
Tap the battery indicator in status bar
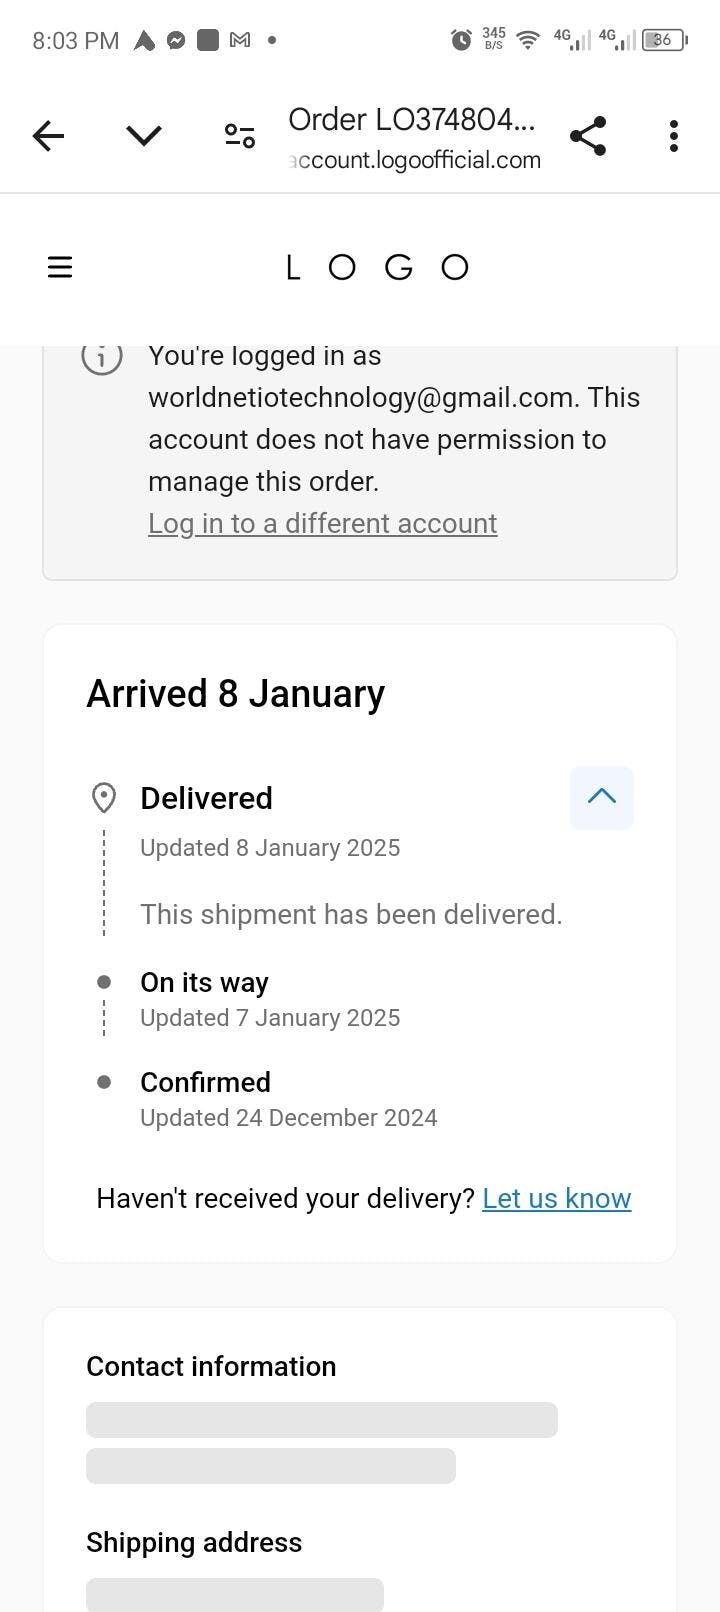point(663,40)
